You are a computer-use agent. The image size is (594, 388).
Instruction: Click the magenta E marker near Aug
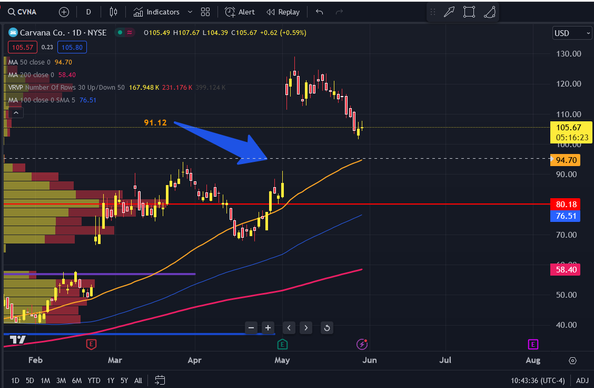(x=533, y=344)
